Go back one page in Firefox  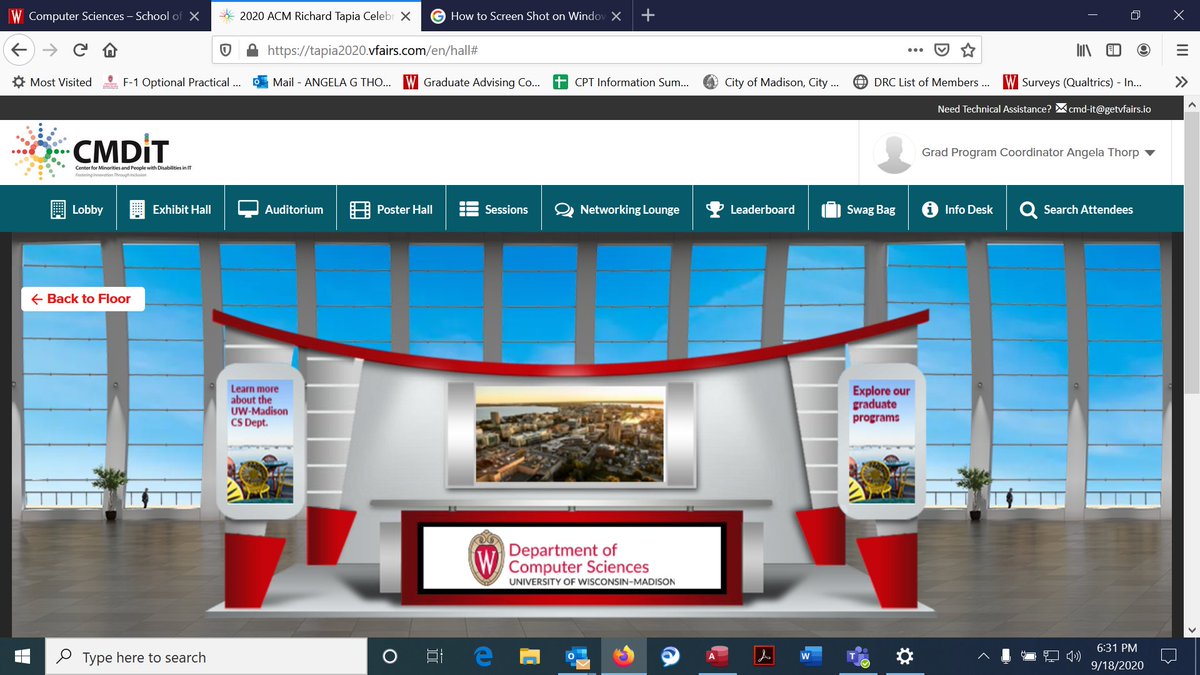click(x=20, y=50)
